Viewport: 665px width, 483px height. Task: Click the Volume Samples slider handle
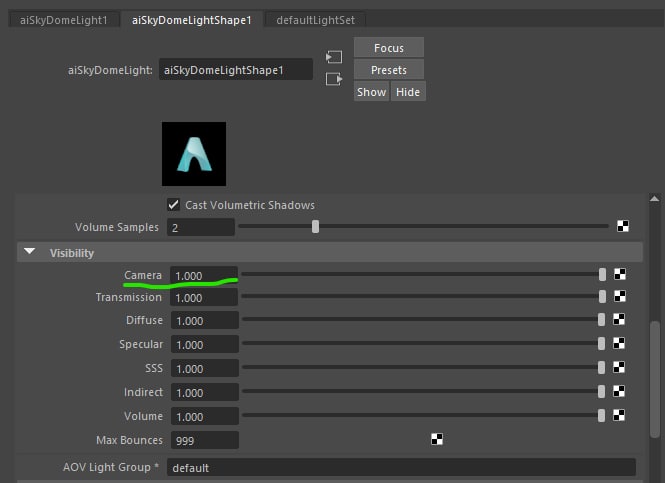[x=315, y=226]
